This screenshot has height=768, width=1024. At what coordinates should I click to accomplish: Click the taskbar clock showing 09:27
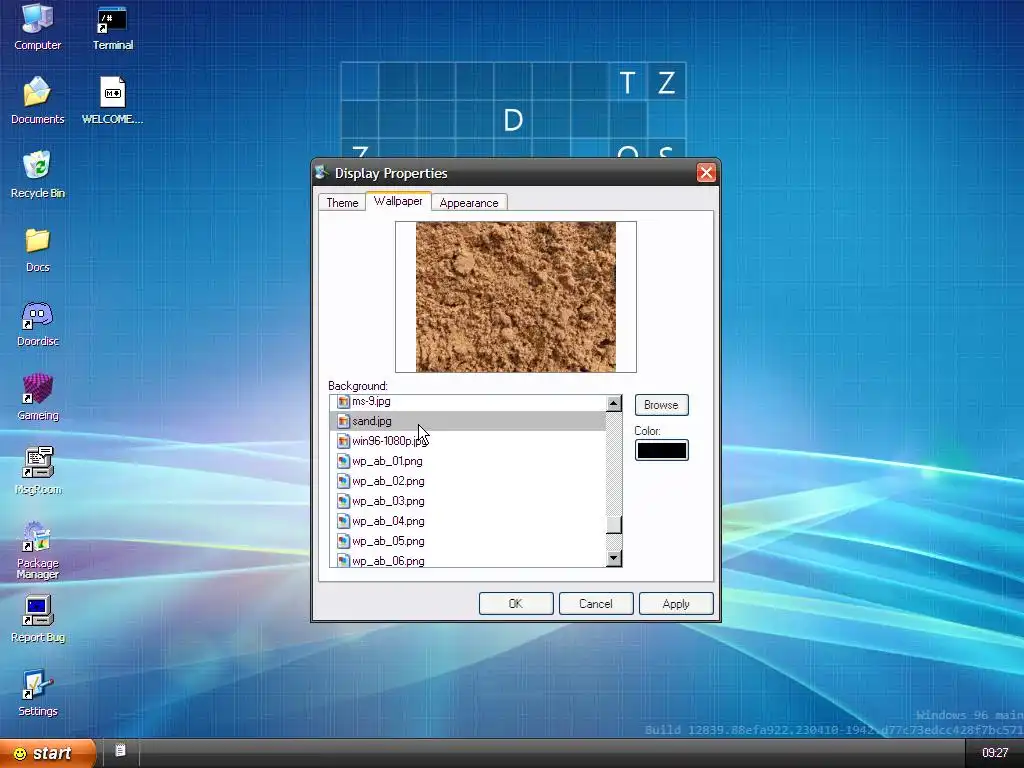(995, 753)
